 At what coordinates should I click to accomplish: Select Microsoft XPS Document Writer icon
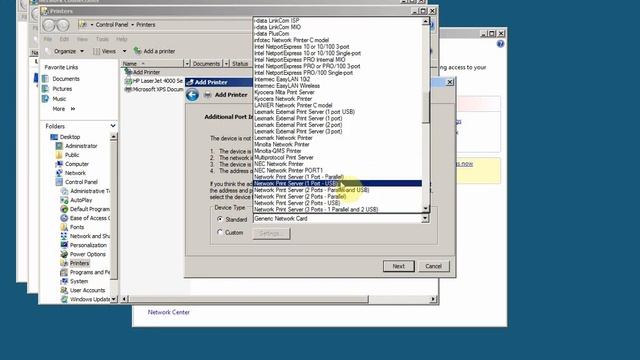(129, 89)
